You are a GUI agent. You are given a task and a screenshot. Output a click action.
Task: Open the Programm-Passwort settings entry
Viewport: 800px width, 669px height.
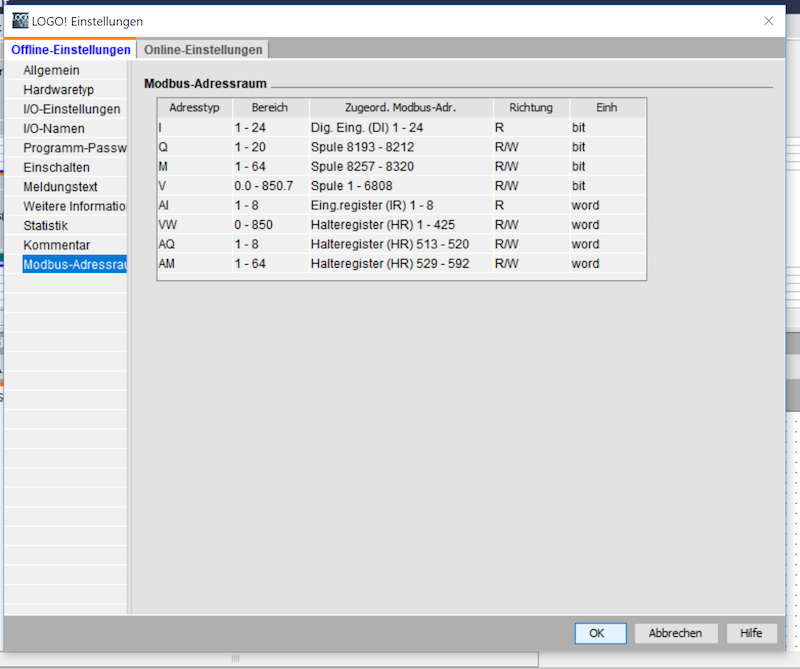pos(73,148)
